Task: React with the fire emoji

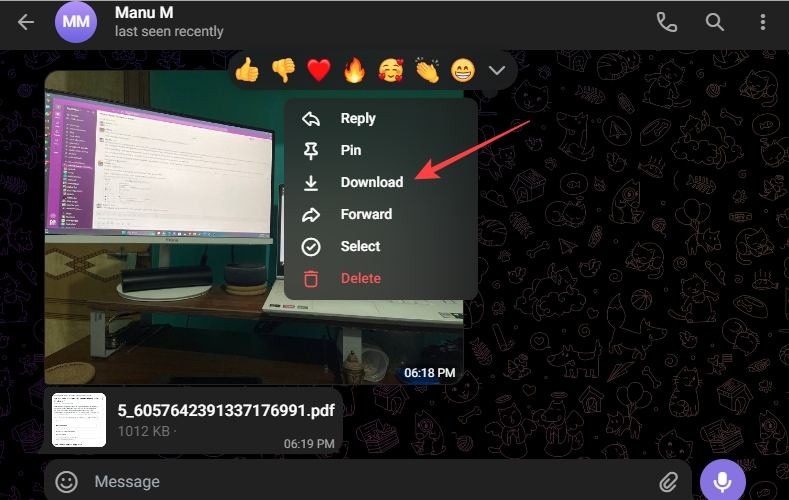Action: click(x=354, y=71)
